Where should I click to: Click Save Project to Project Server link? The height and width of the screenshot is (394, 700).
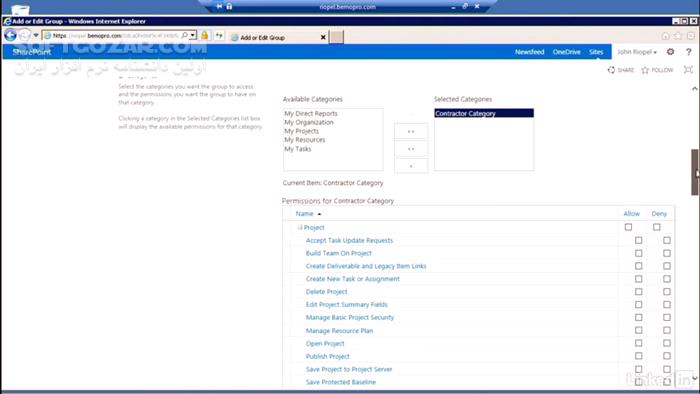tap(349, 369)
